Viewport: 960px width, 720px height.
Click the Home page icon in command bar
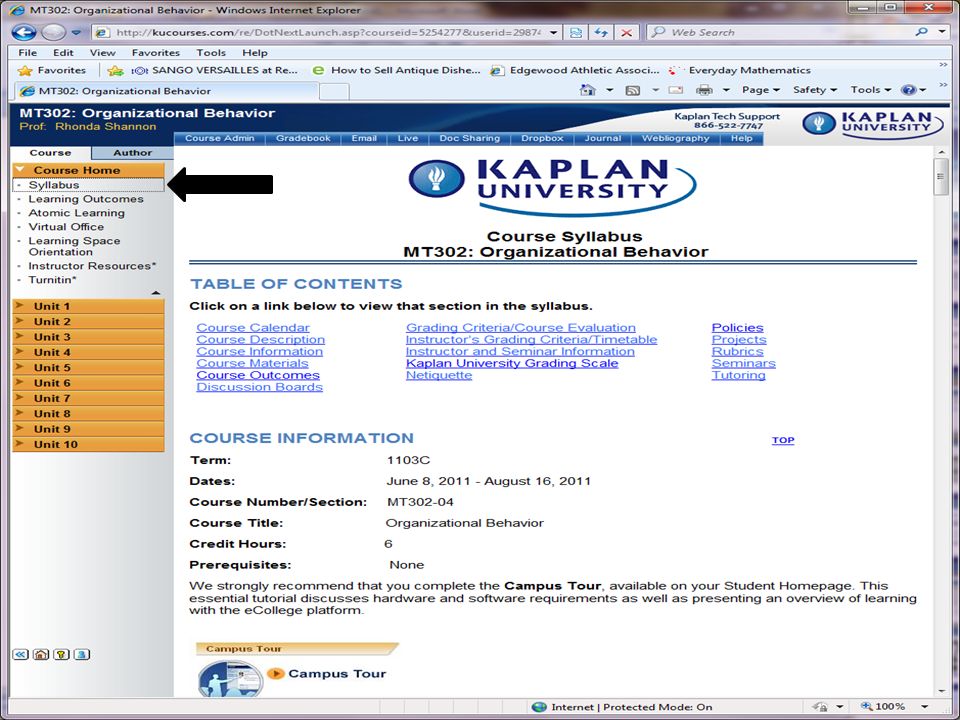[x=588, y=90]
